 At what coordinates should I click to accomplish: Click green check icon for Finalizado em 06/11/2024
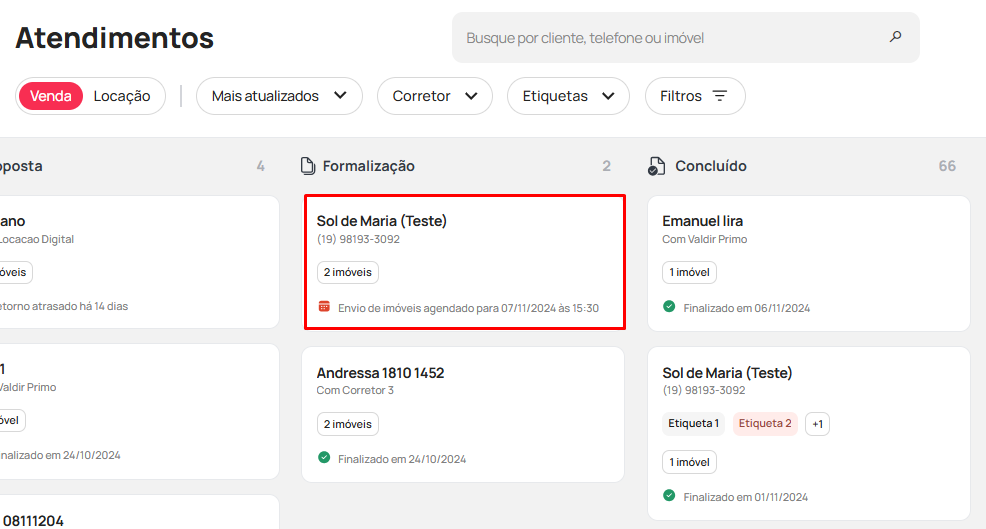click(x=669, y=306)
